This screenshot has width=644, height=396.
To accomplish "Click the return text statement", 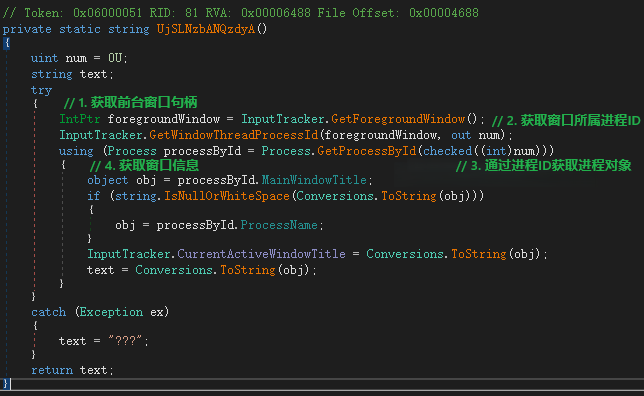I will 72,370.
